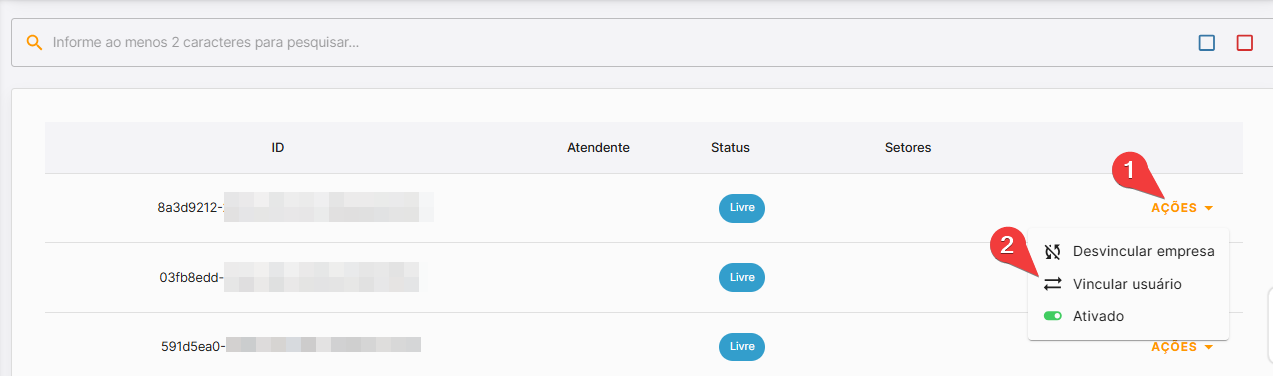Click the Desvincular empresa unlink icon
The height and width of the screenshot is (376, 1273).
tap(1052, 251)
